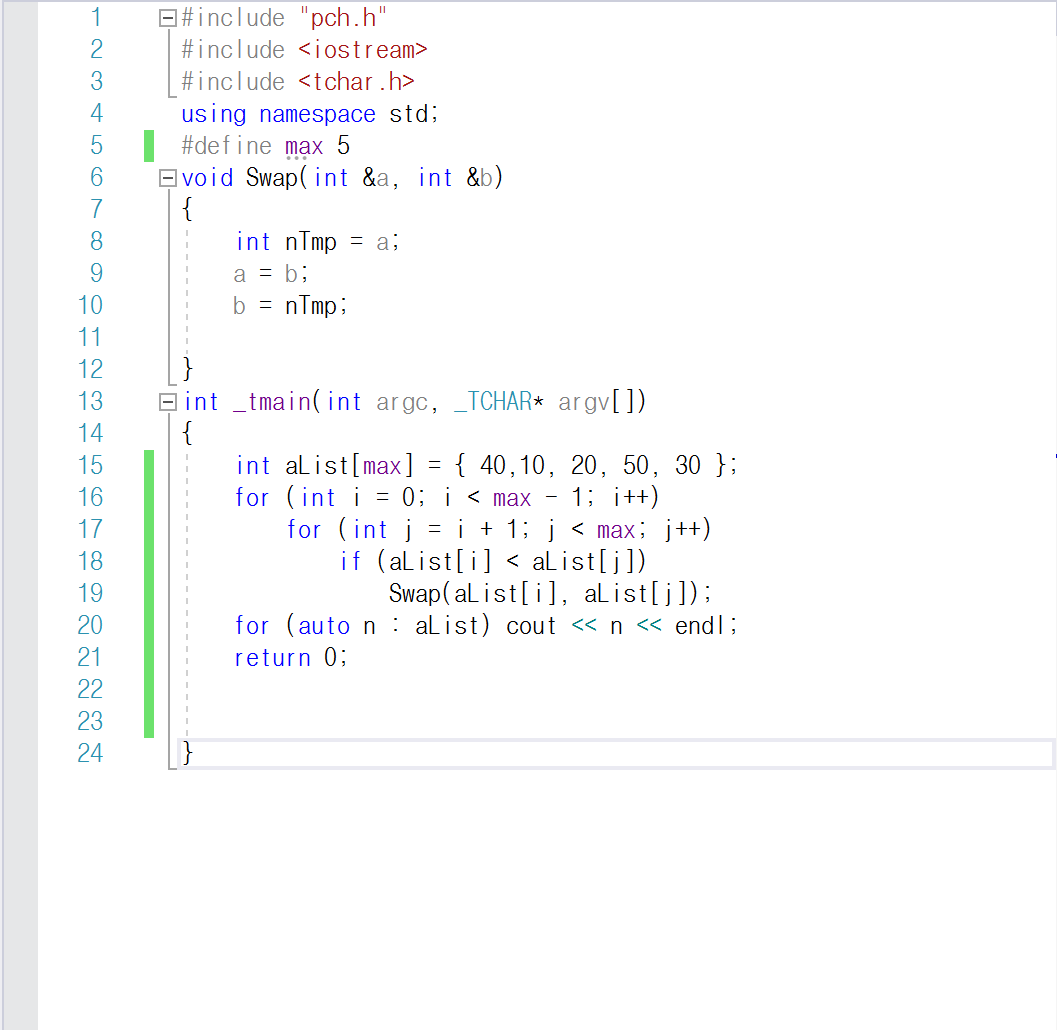Collapse the _tmain function at line 13
Viewport: 1057px width, 1030px height.
click(167, 402)
